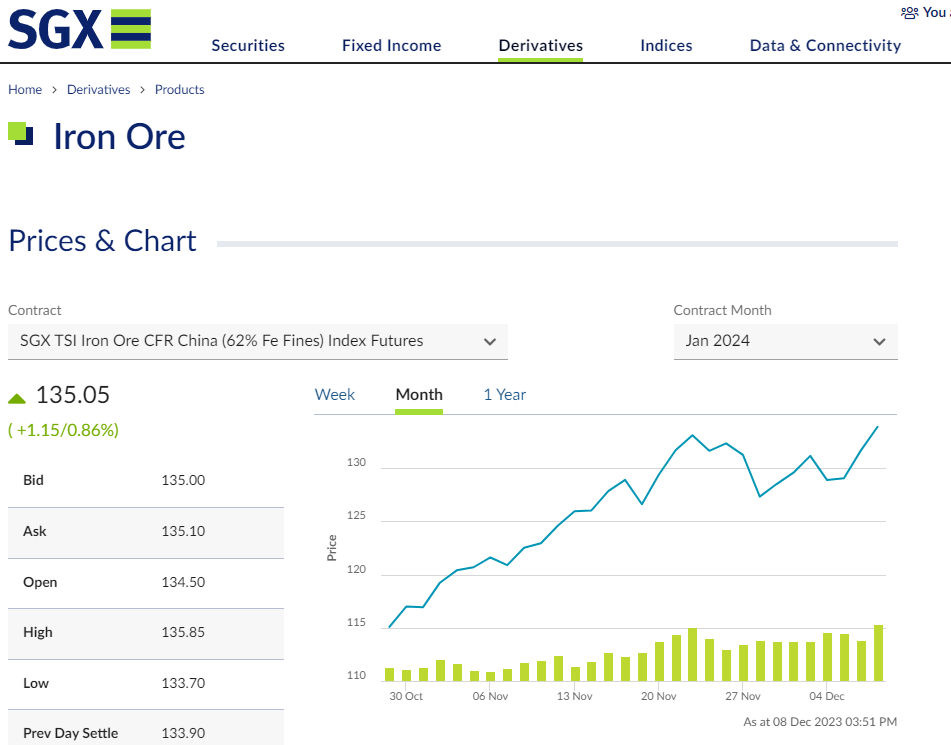Click the final point of the price line

pyautogui.click(x=878, y=427)
